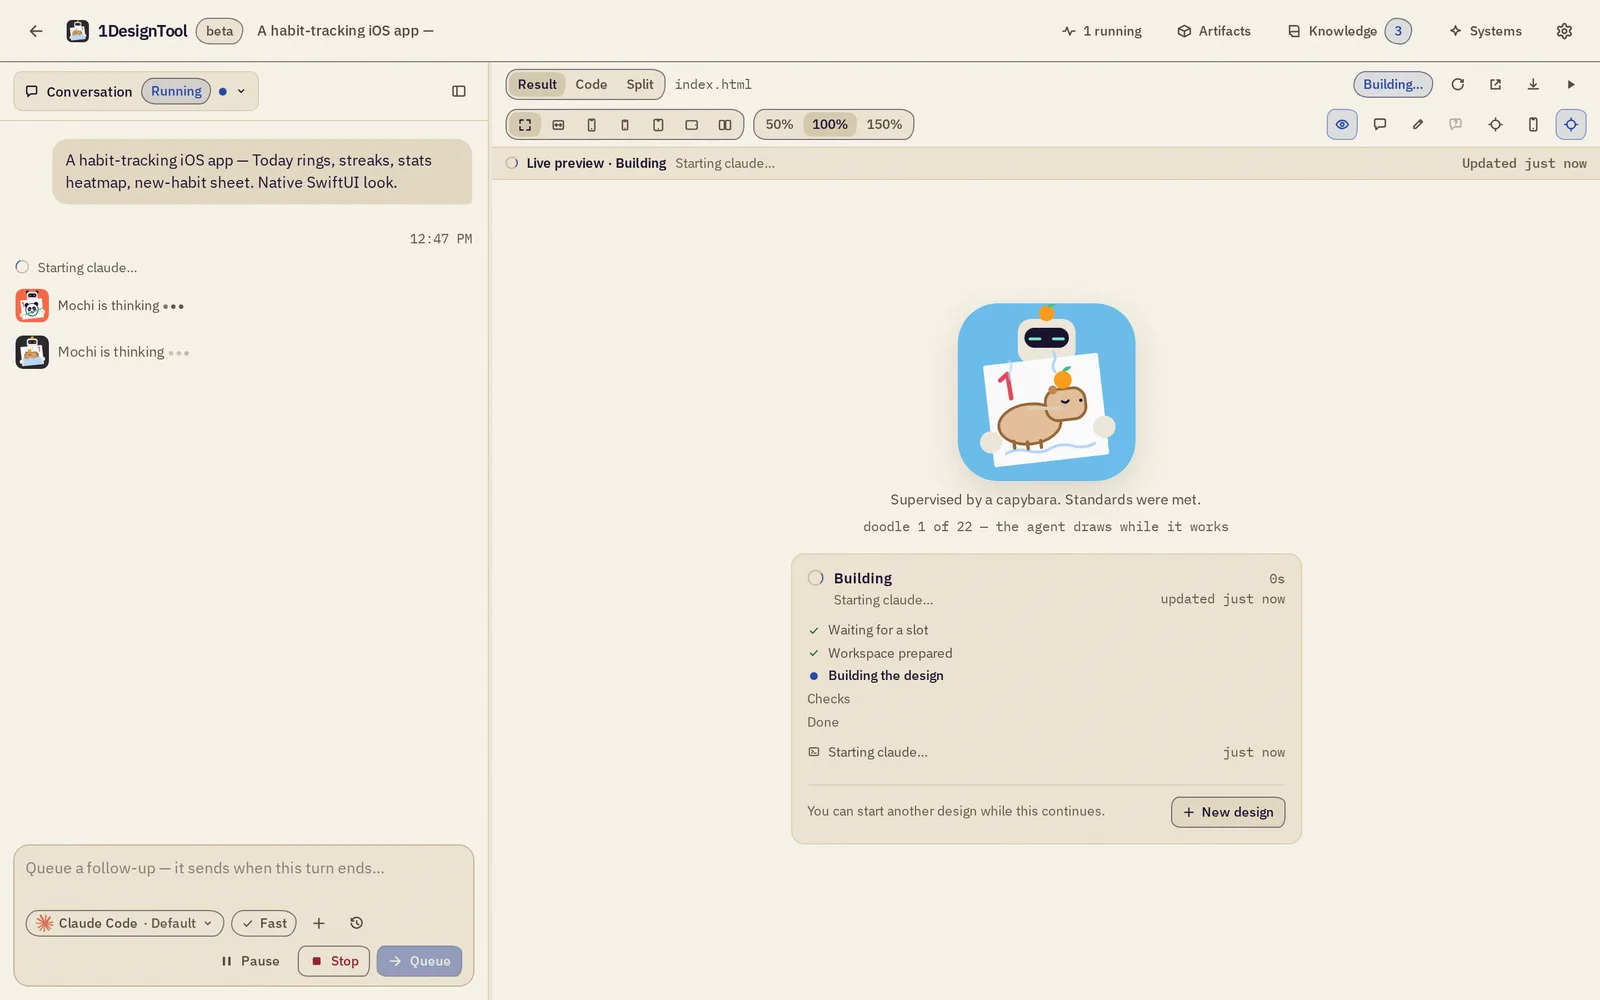Click the 1DesignTool logo icon

point(78,31)
